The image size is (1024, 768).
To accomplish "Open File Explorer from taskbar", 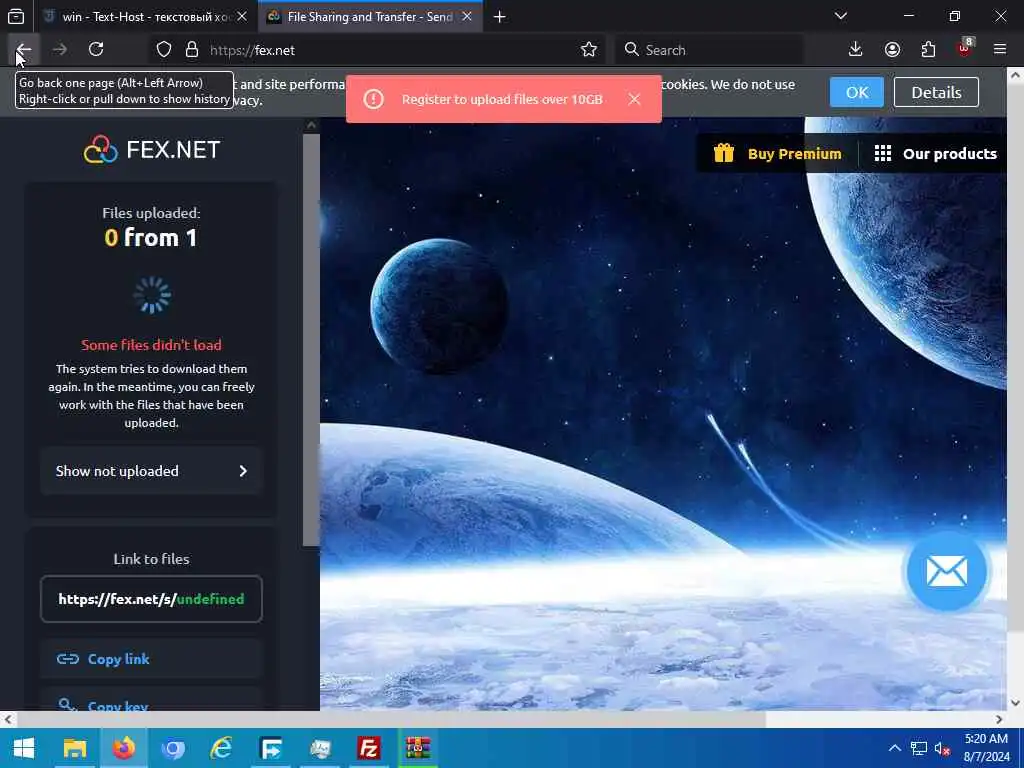I will pos(74,748).
